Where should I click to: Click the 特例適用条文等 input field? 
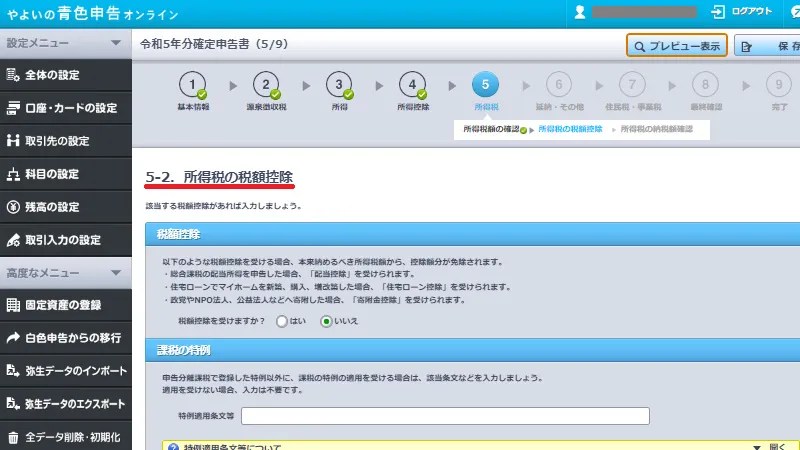[445, 416]
